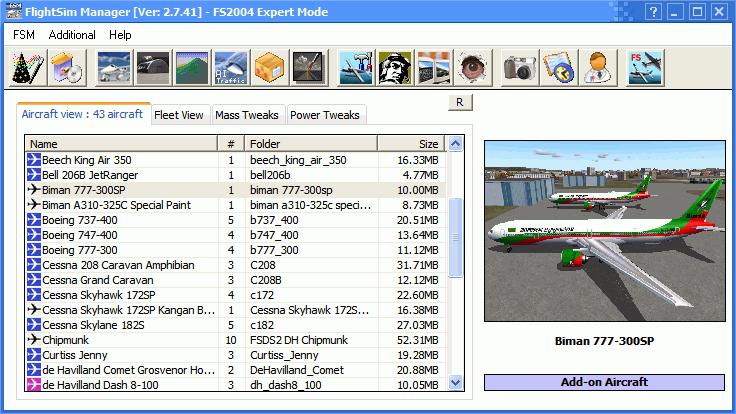The image size is (736, 414).
Task: Select the Cessna Skyhawk 172SP row
Action: (x=236, y=295)
